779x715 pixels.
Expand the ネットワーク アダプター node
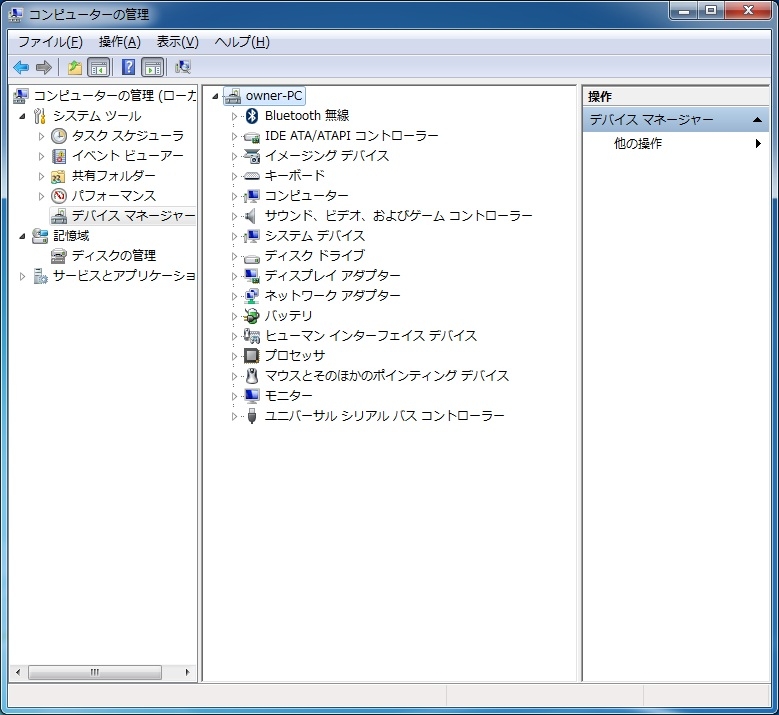point(234,296)
